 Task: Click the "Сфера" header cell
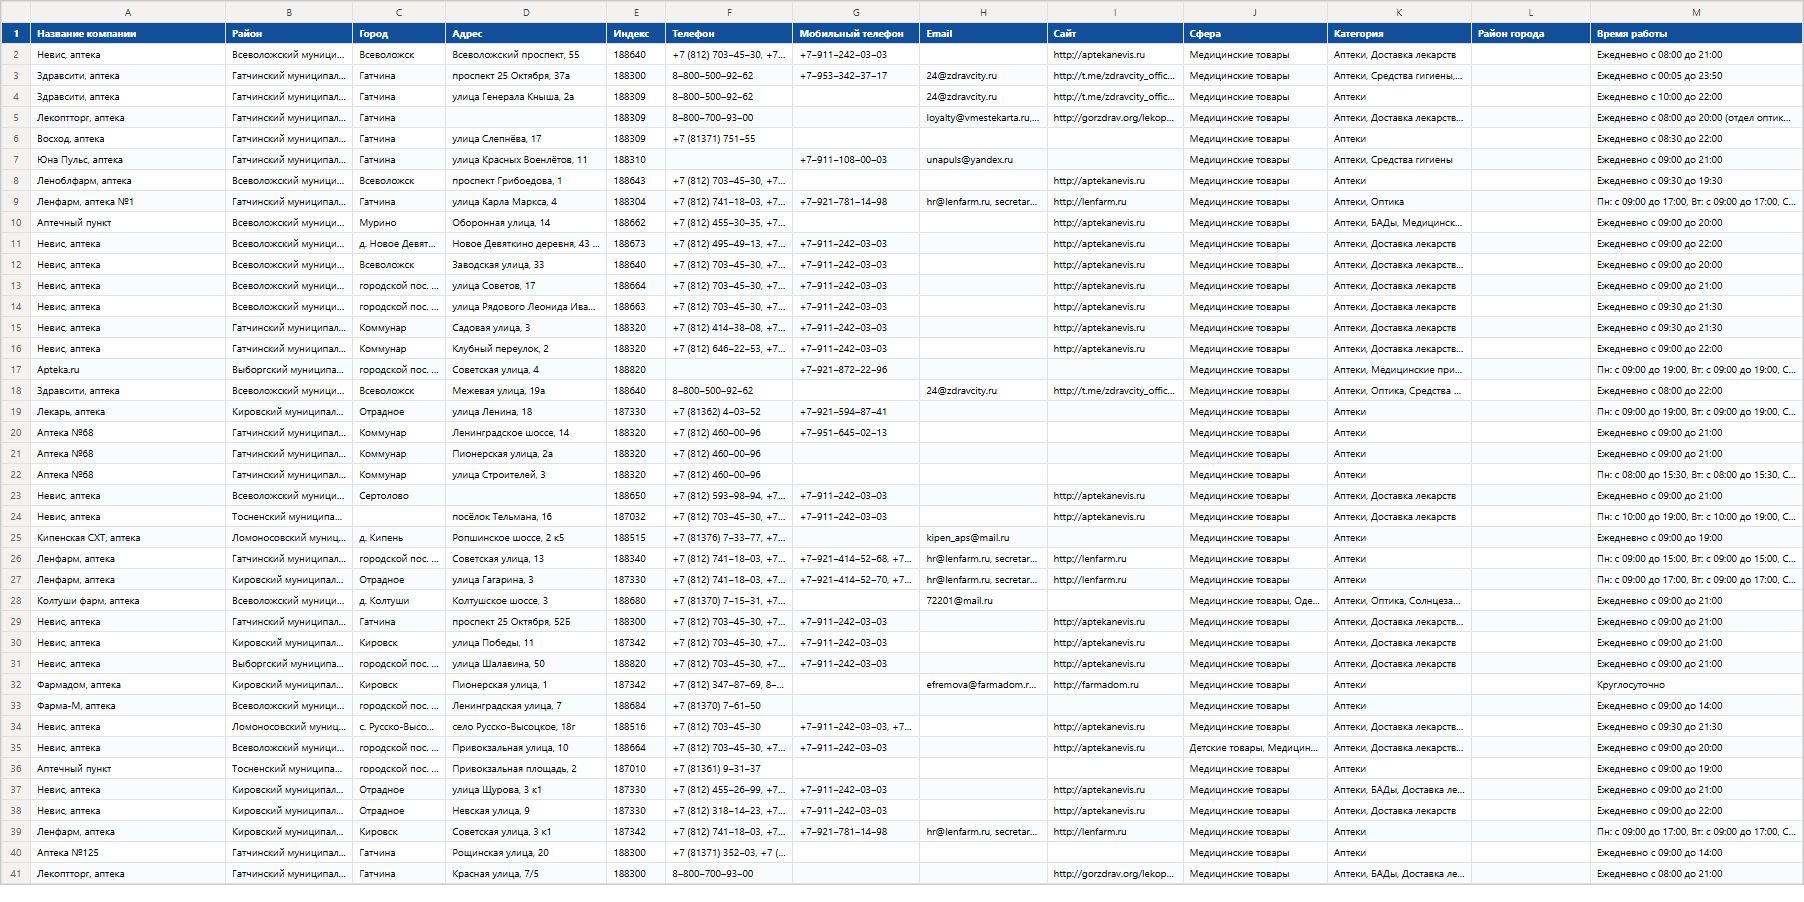click(1255, 34)
